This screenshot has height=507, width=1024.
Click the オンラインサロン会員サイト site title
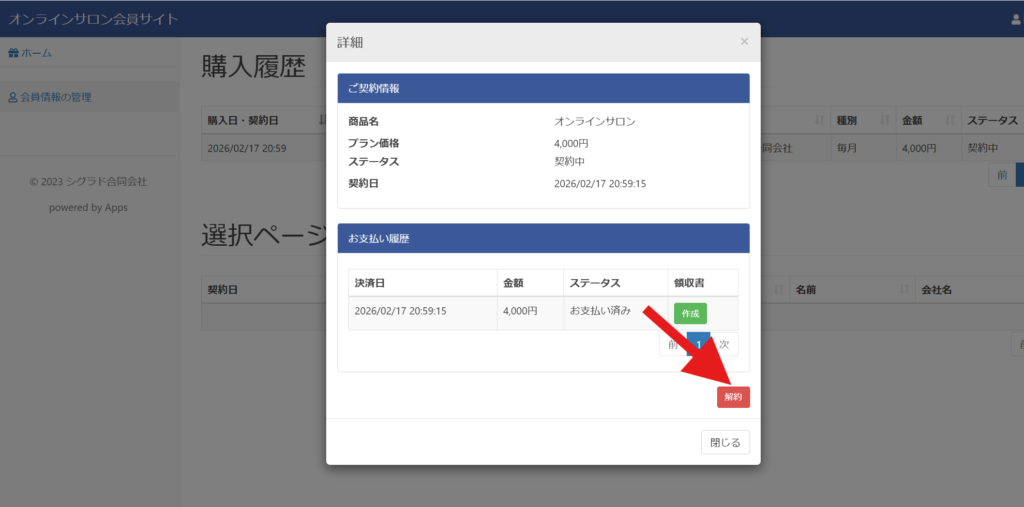point(94,20)
